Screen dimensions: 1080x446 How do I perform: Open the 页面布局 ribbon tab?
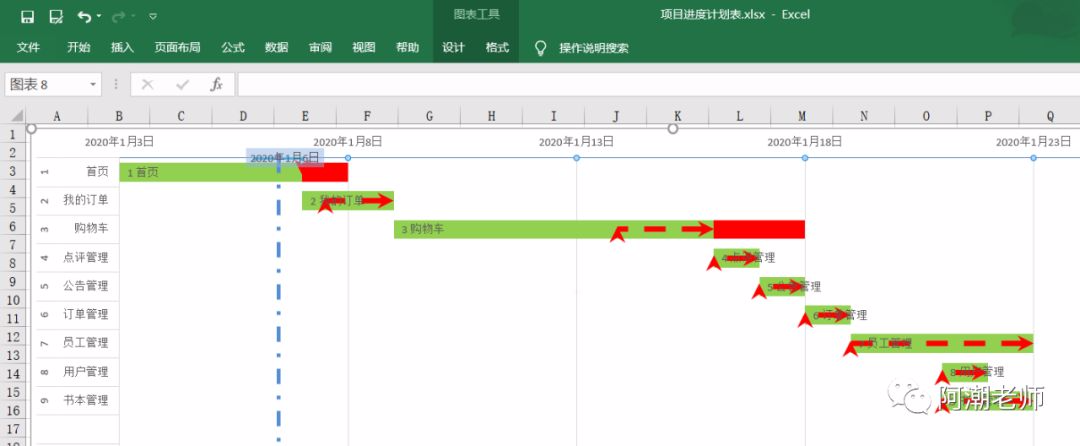point(177,47)
